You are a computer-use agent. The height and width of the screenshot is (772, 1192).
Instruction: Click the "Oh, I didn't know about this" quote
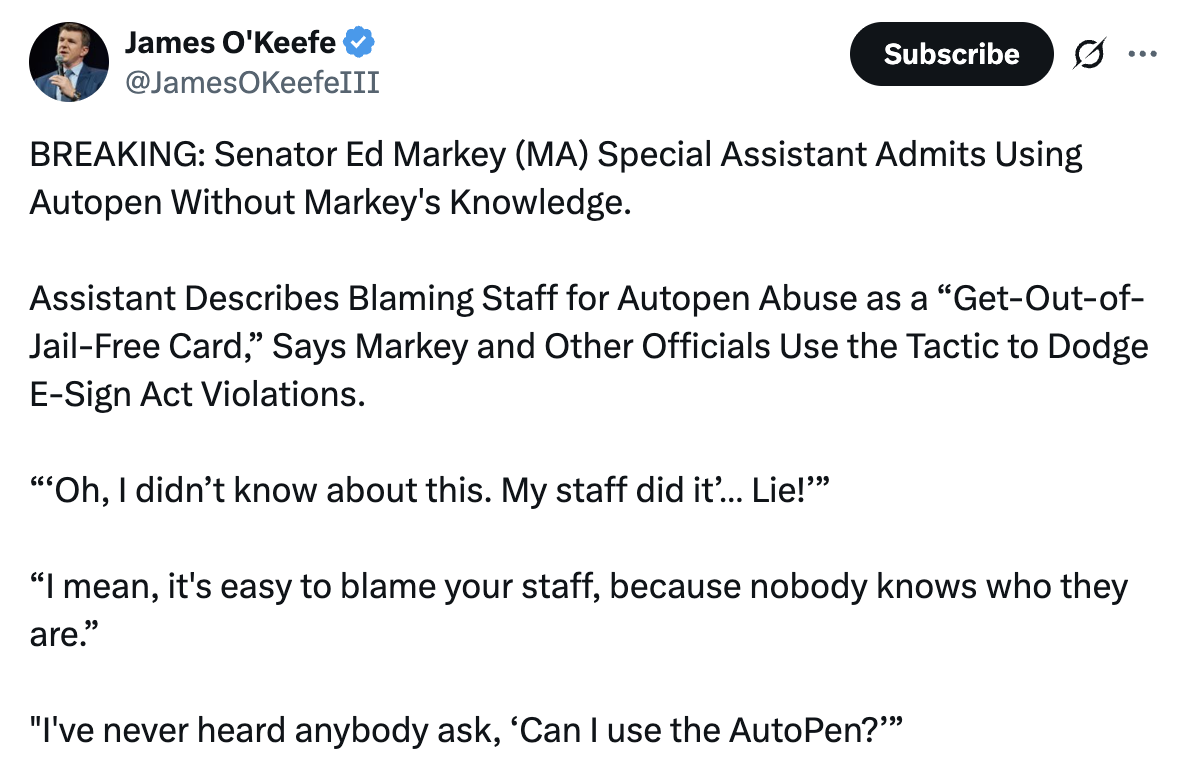[x=270, y=490]
